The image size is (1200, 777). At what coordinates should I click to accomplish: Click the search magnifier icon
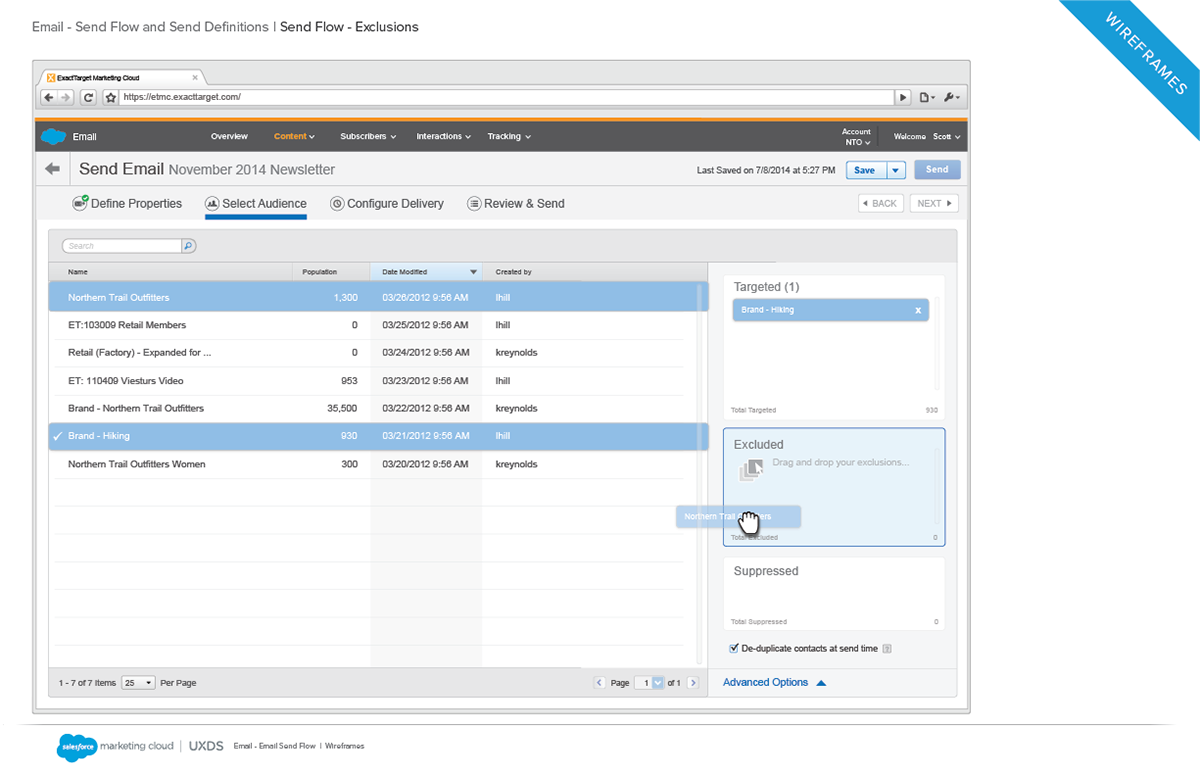pos(188,245)
